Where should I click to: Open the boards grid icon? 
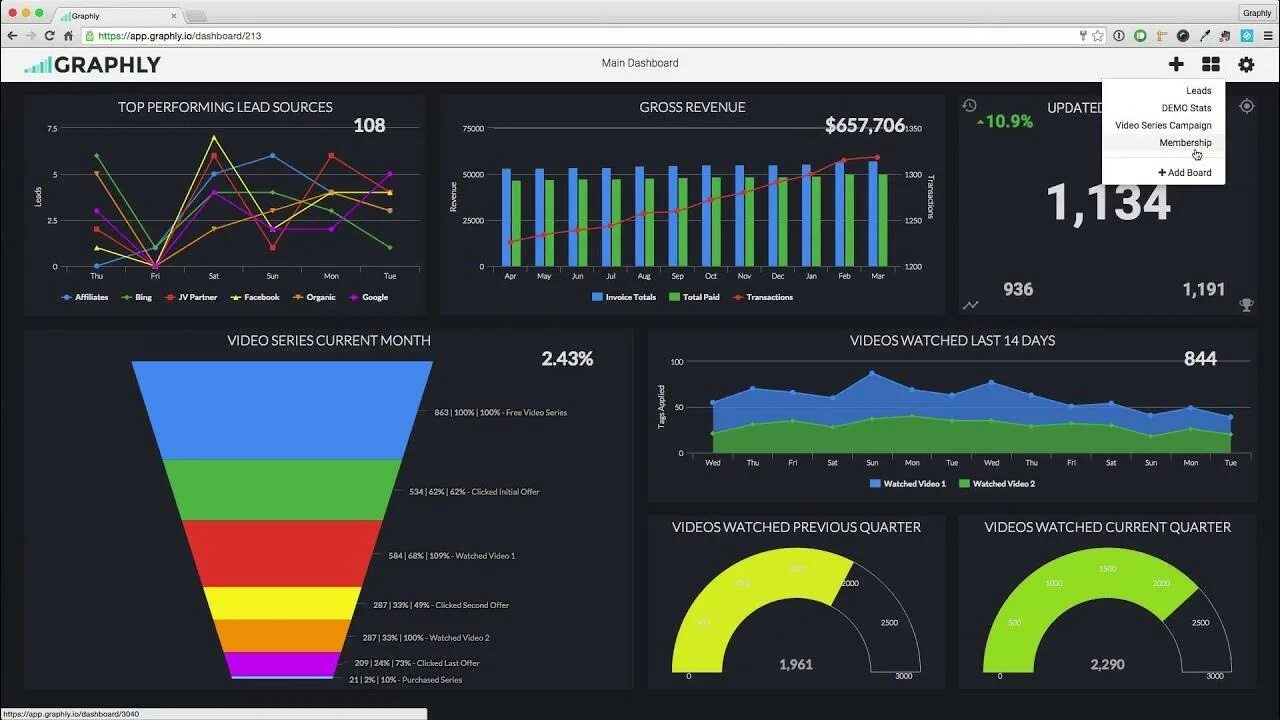coord(1211,64)
